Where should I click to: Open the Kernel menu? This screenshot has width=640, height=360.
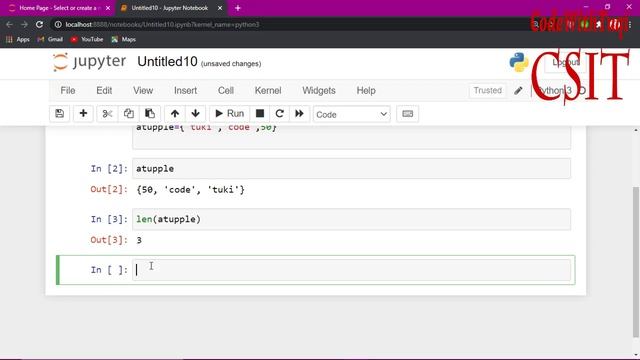pos(268,91)
